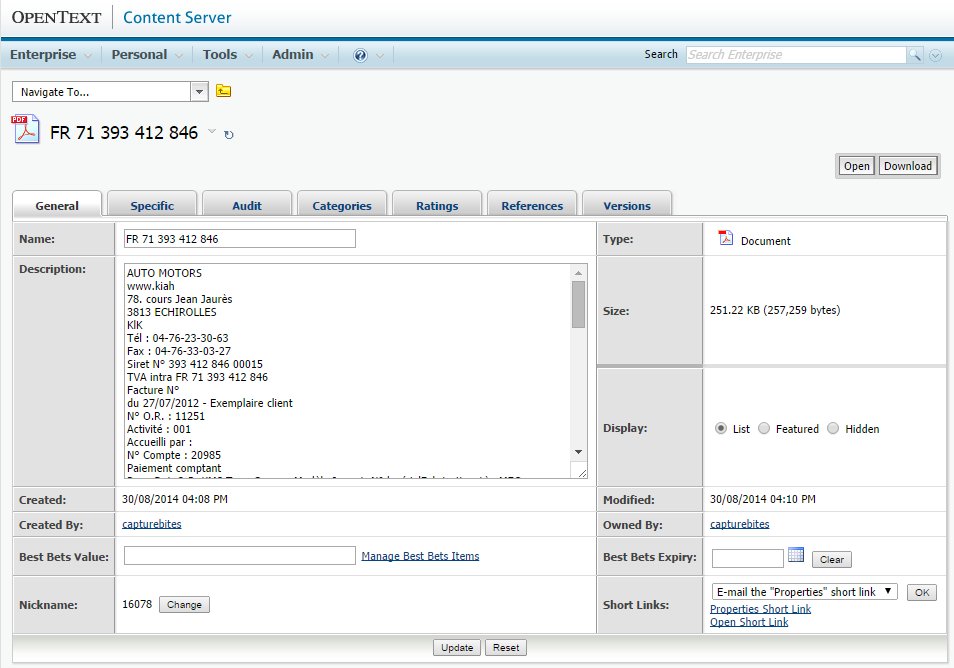Open the Best Bets Expiry calendar picker
The height and width of the screenshot is (668, 954).
tap(796, 556)
